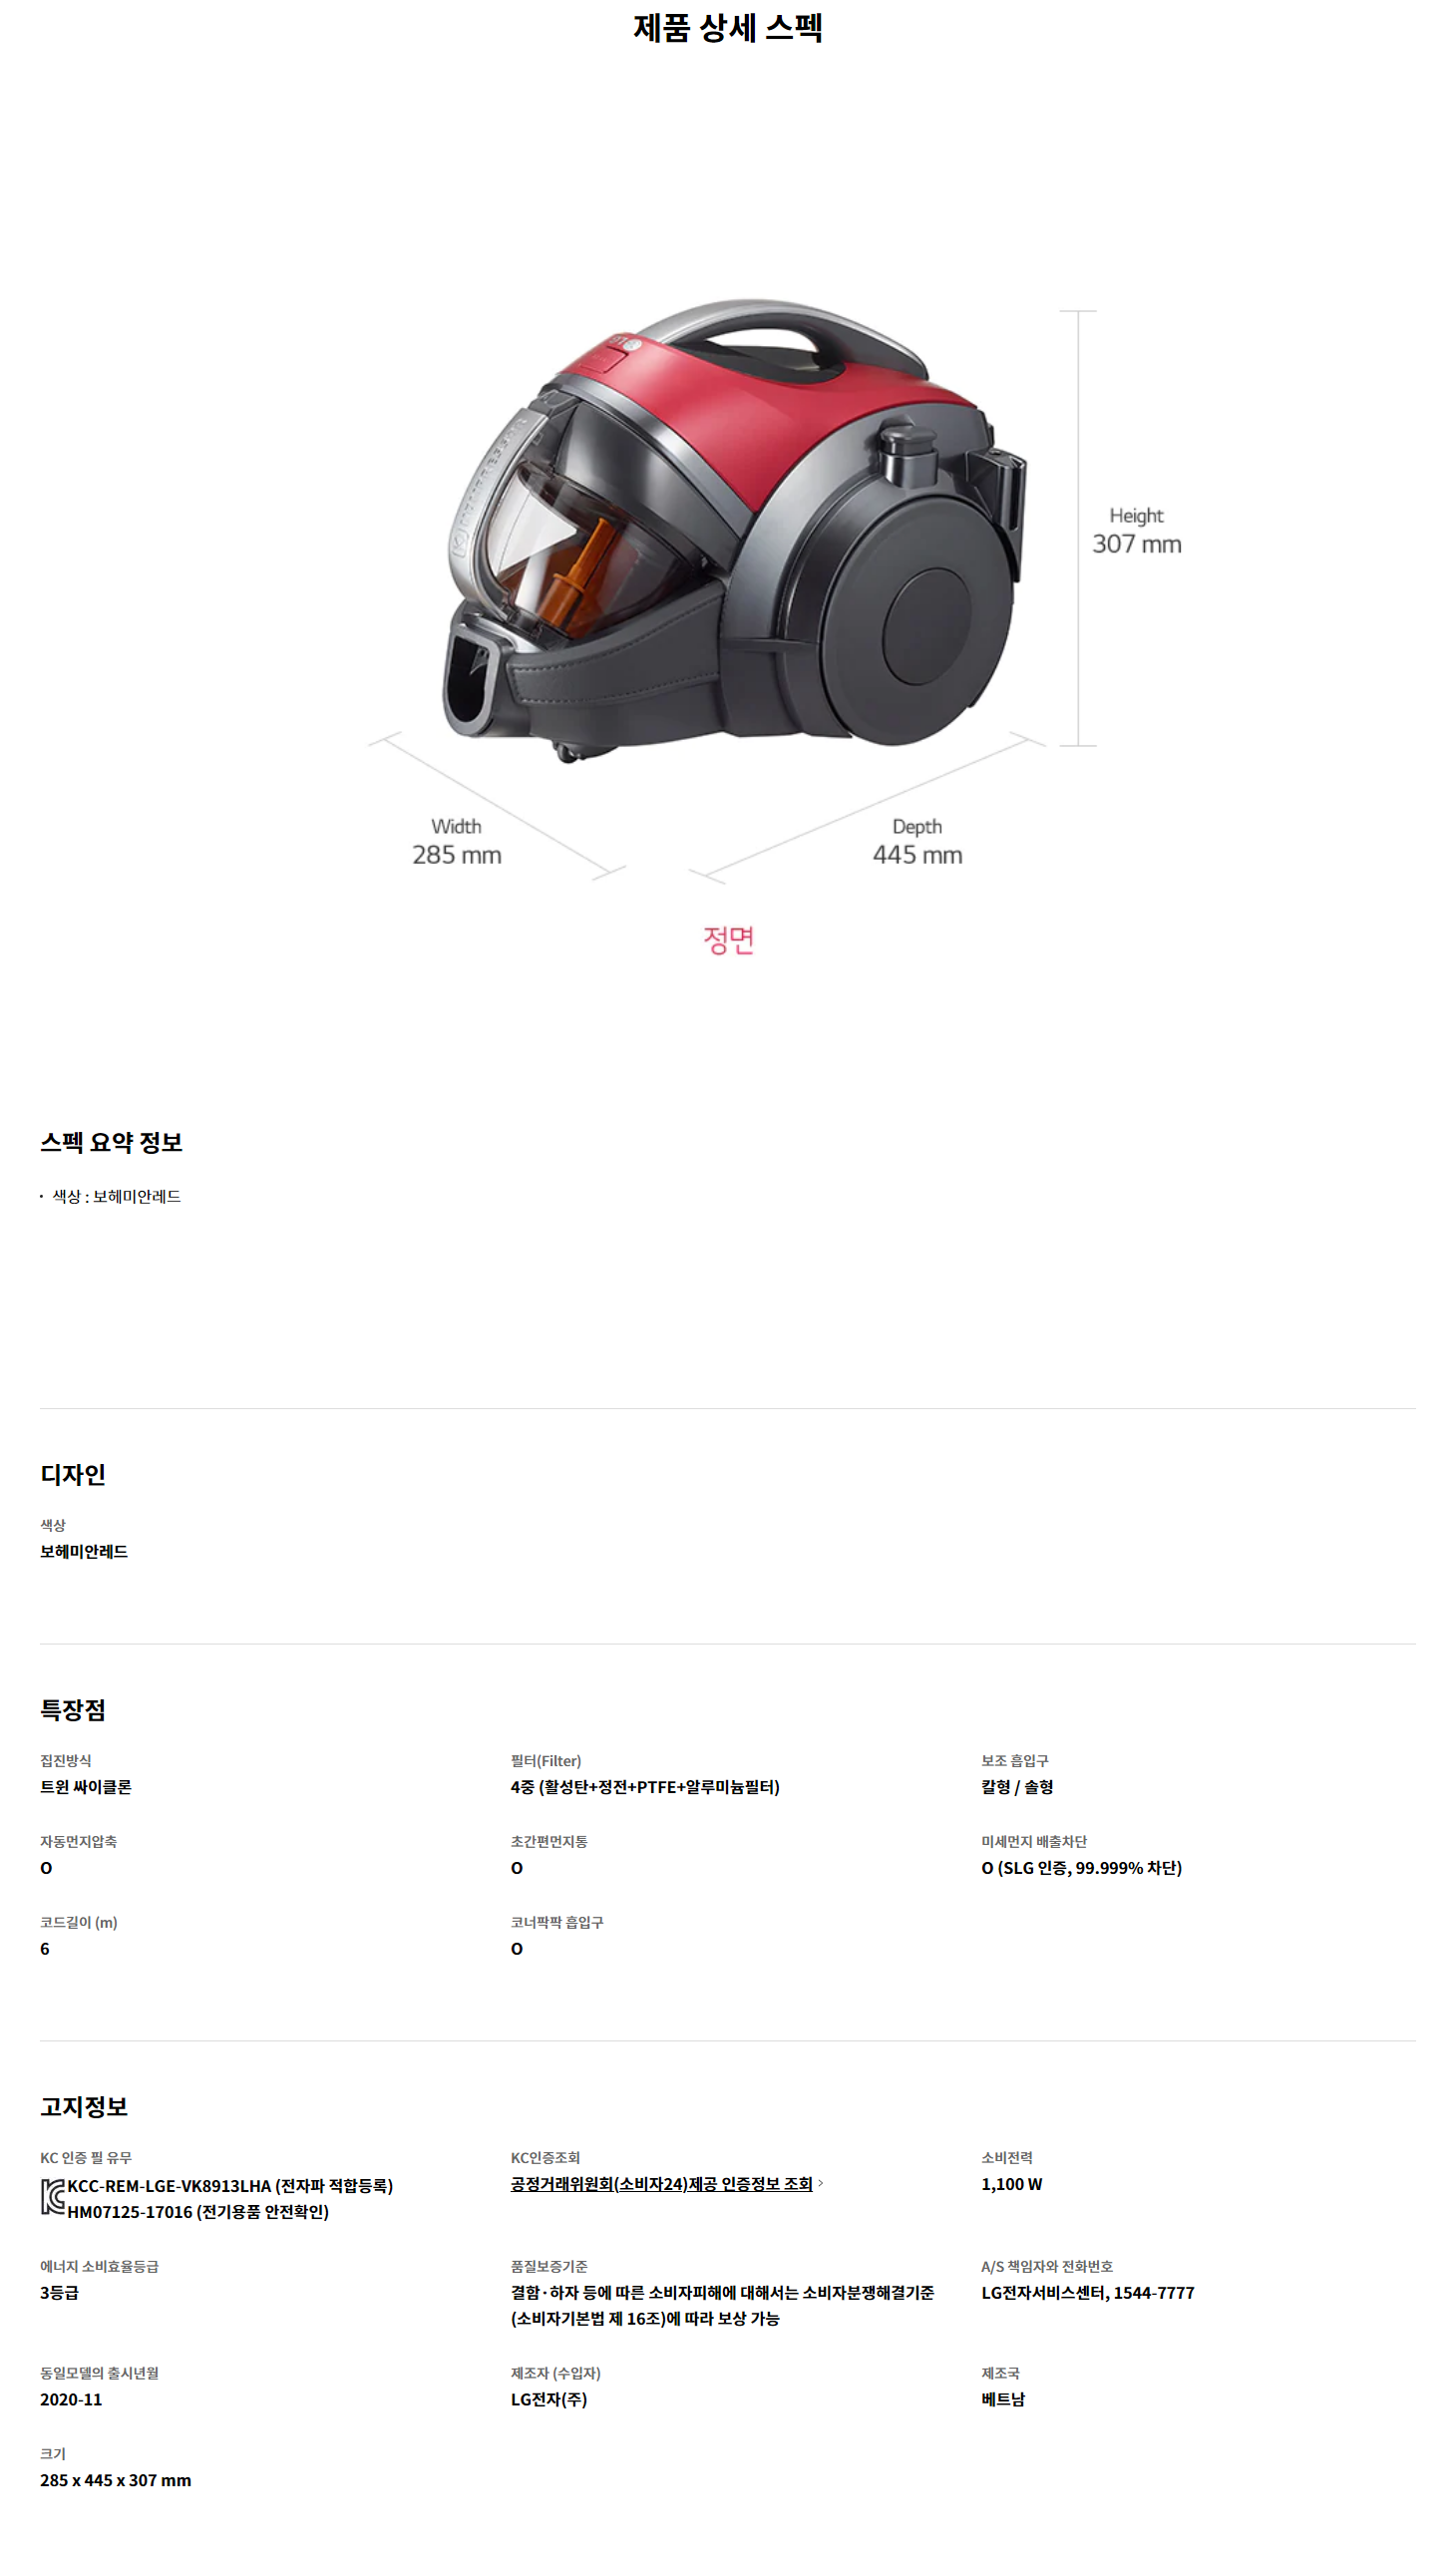Click the KCC-REM-LGE-VK8913LHA certification number
1456x2572 pixels.
point(230,2186)
